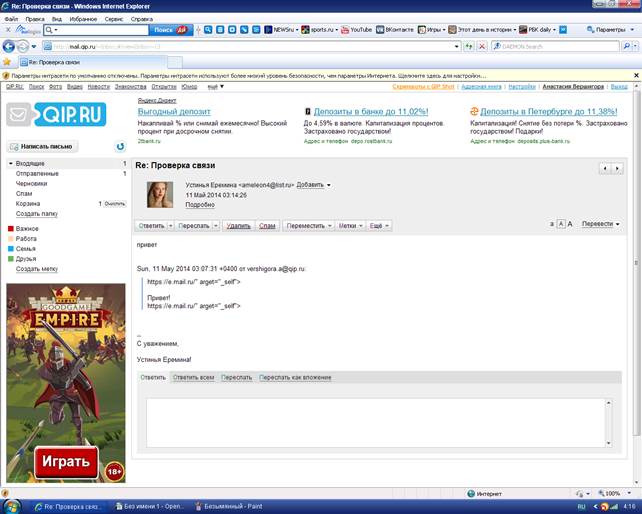This screenshot has height=514, width=642.
Task: Open the Переслать dropdown arrow
Action: pyautogui.click(x=215, y=226)
